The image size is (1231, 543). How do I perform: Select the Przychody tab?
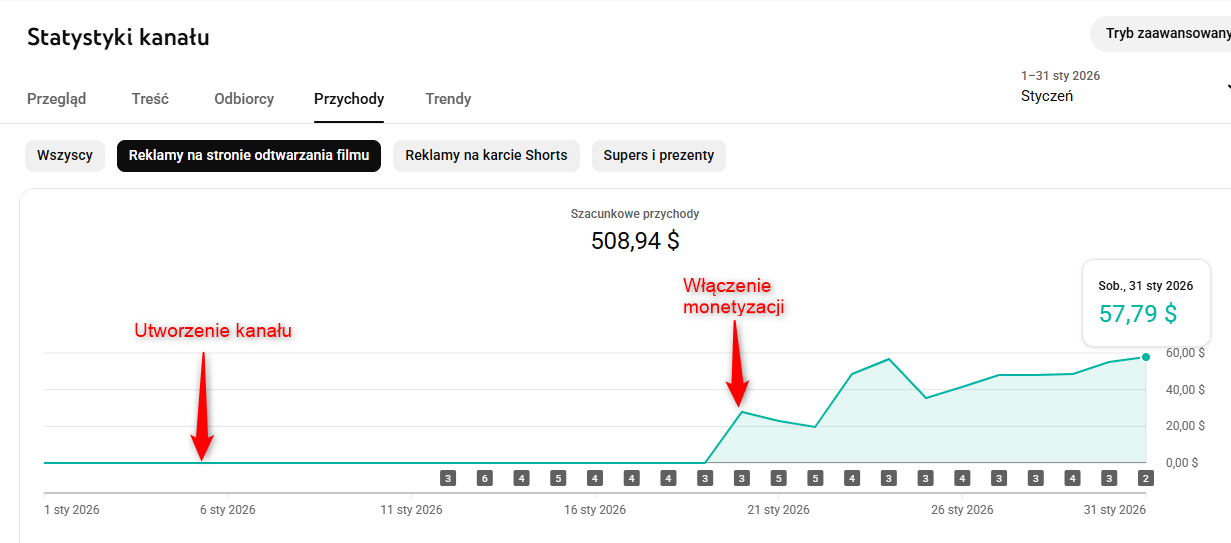349,99
